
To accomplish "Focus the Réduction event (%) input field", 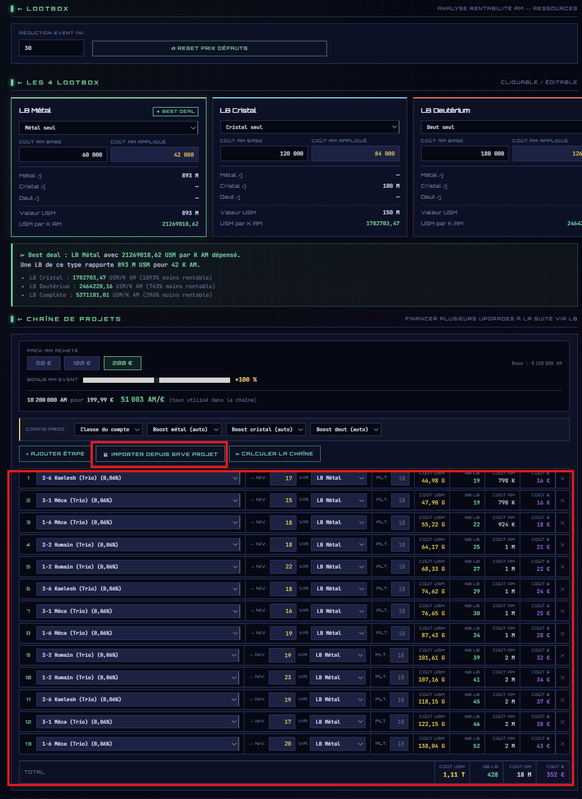I will tap(51, 48).
